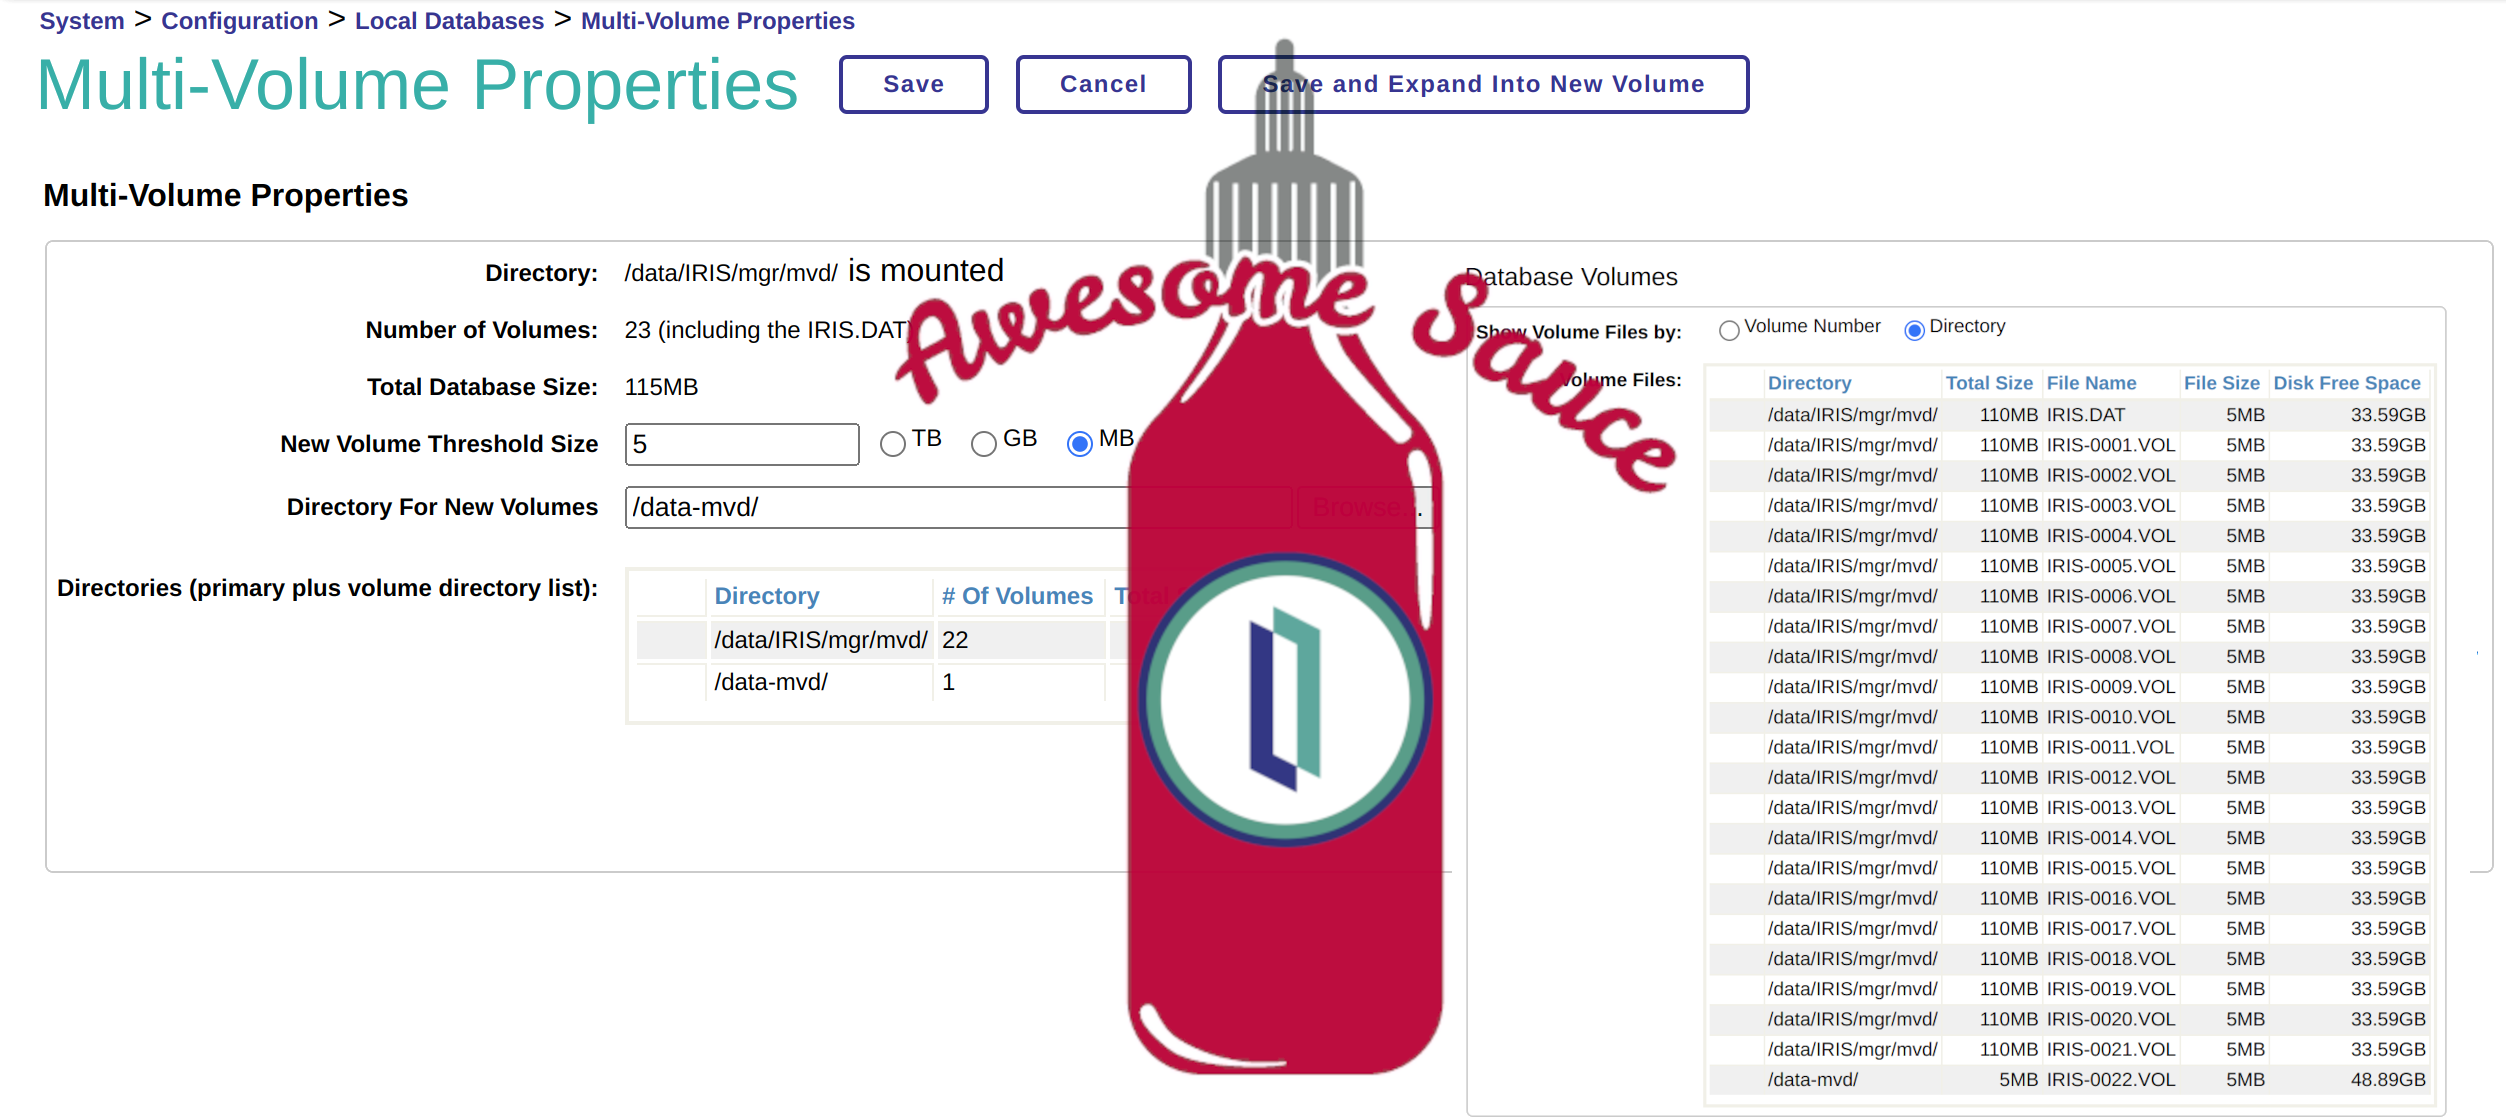Screen dimensions: 2506x1117
Task: Select the GB size unit radio button
Action: (984, 443)
